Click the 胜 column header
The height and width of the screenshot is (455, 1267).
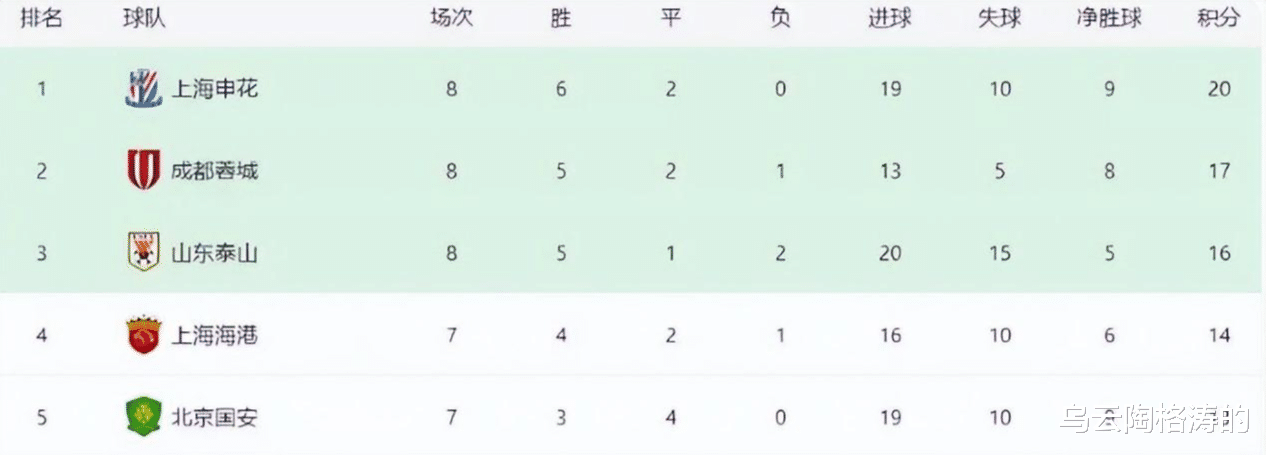pos(561,19)
